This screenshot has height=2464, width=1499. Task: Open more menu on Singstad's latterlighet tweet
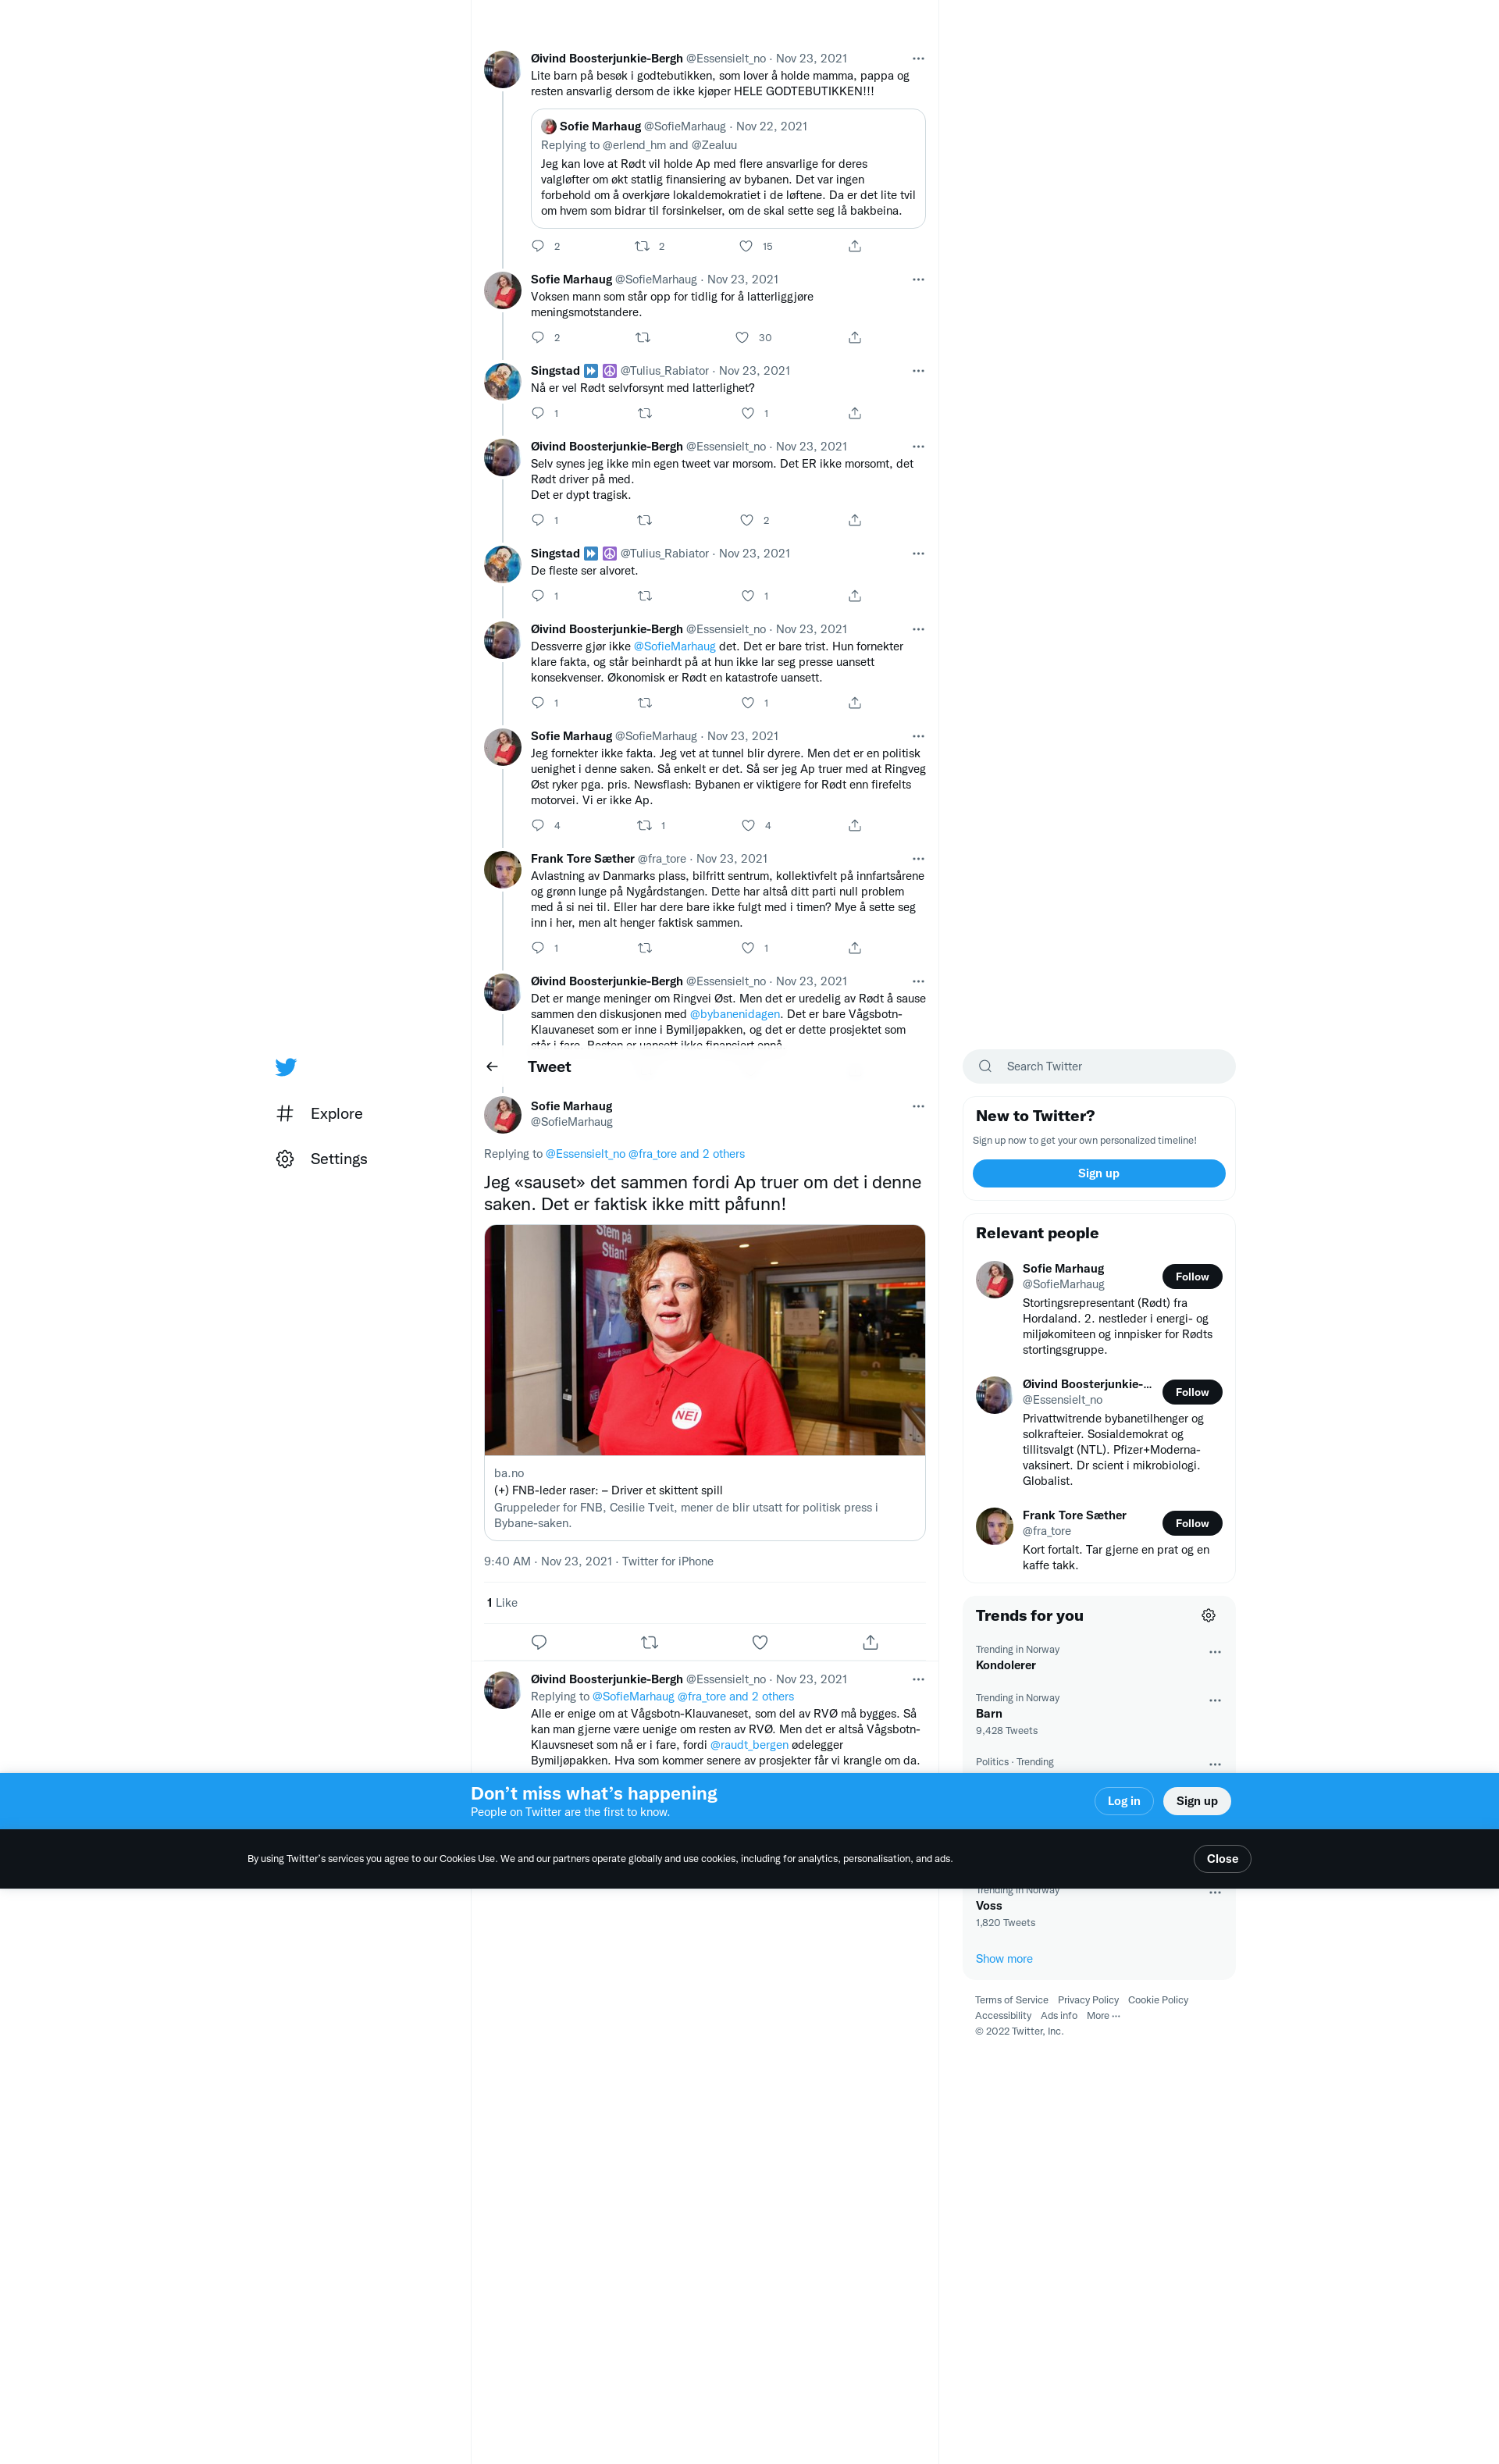coord(918,370)
